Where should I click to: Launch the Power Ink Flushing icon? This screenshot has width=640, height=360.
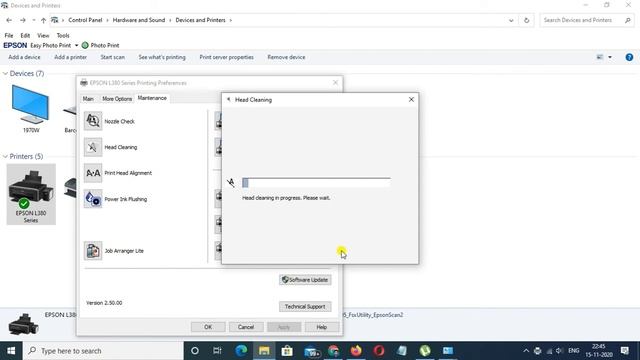pyautogui.click(x=93, y=199)
